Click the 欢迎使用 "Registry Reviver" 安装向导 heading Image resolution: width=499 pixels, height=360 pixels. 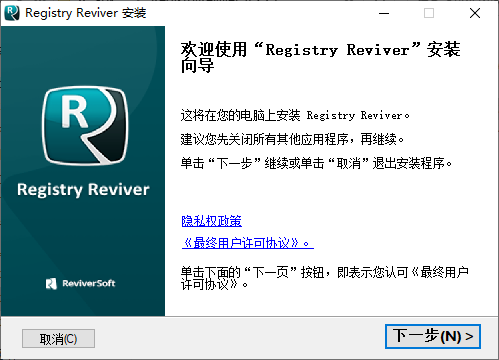[320, 57]
